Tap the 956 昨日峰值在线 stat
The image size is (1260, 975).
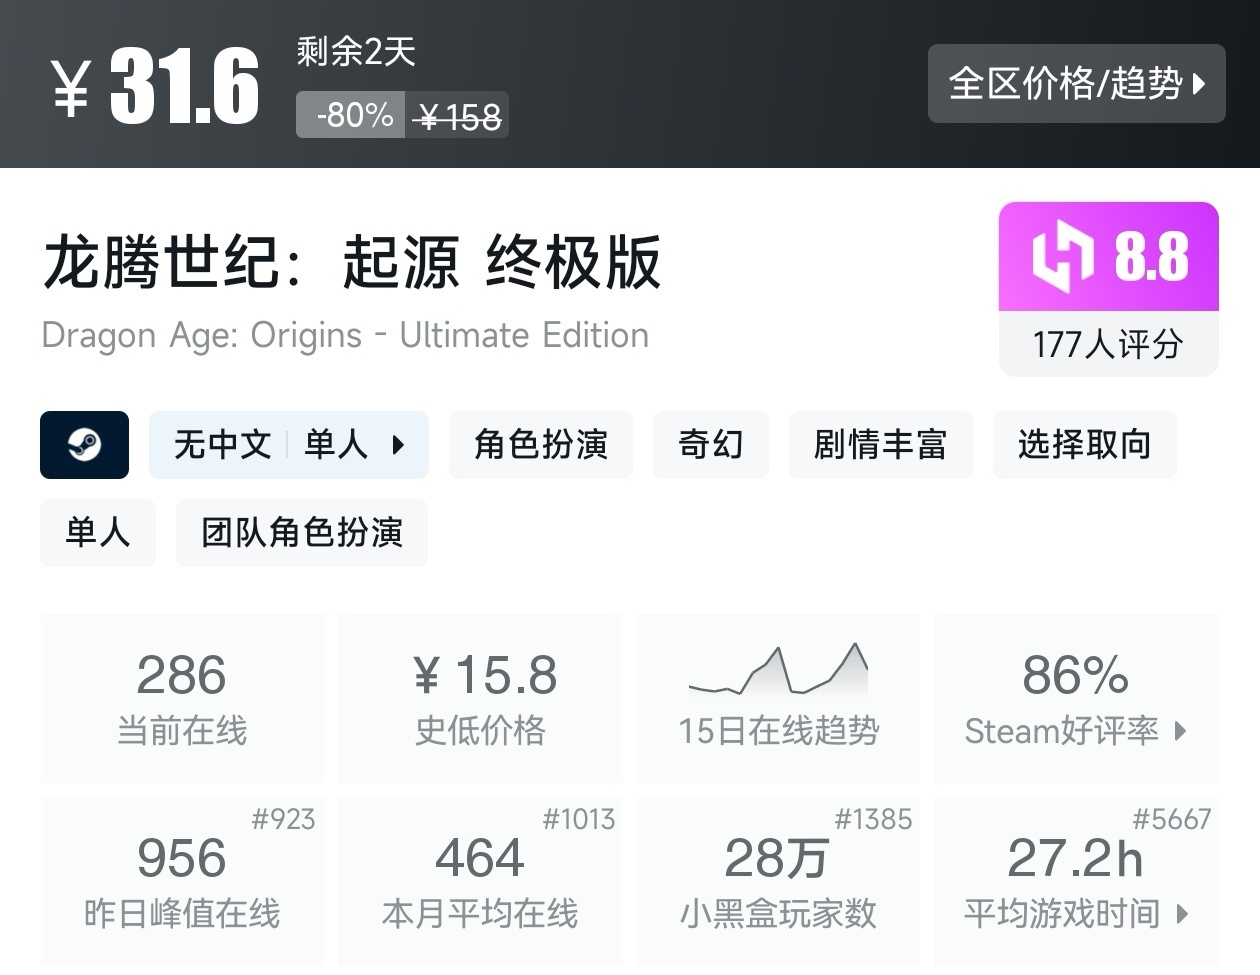point(182,882)
